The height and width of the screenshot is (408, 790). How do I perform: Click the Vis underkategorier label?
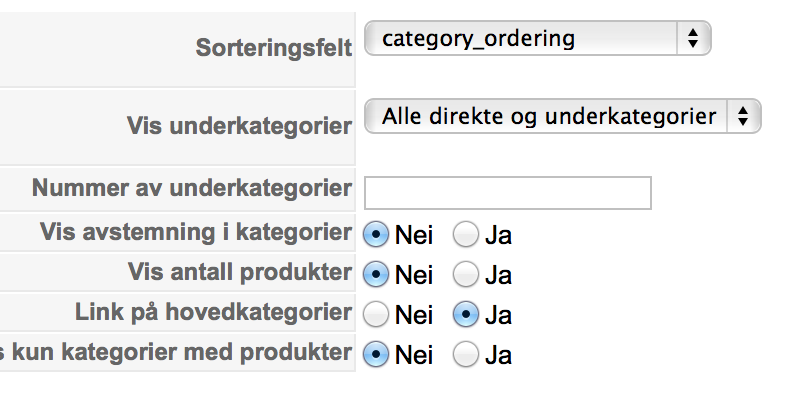(239, 126)
